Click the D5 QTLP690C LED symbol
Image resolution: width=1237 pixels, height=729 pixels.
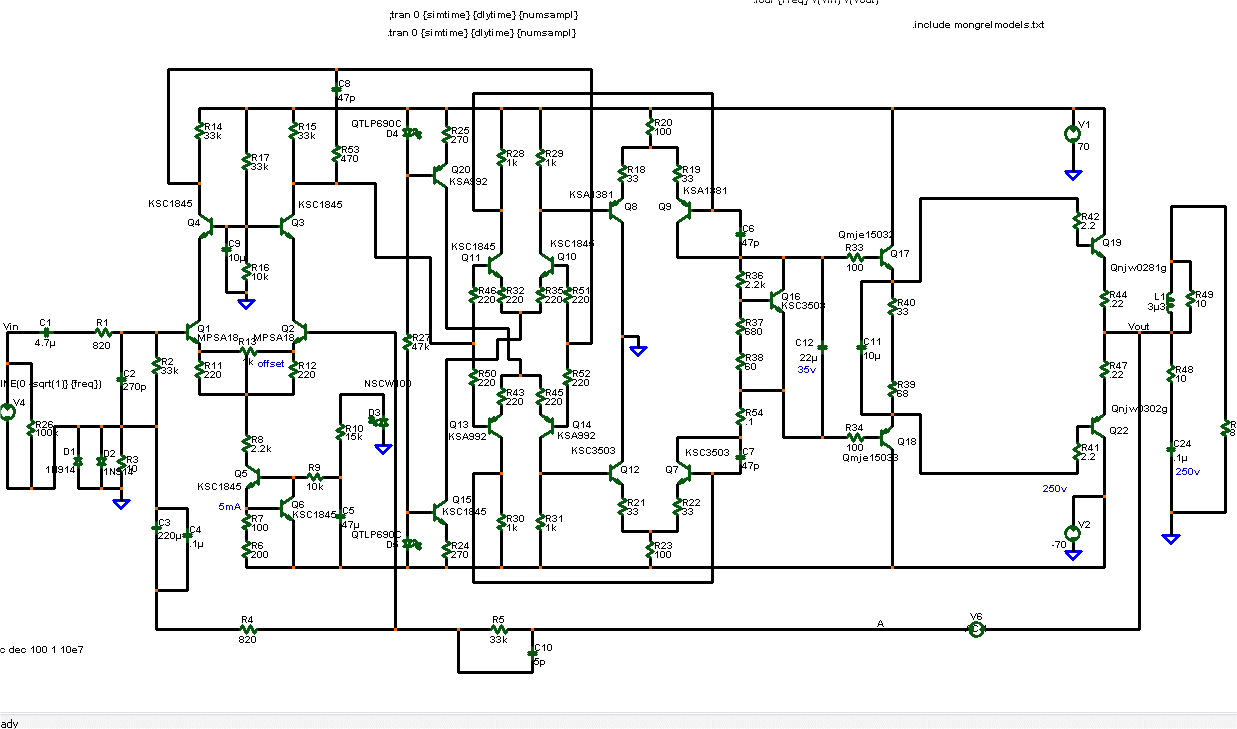coord(411,544)
